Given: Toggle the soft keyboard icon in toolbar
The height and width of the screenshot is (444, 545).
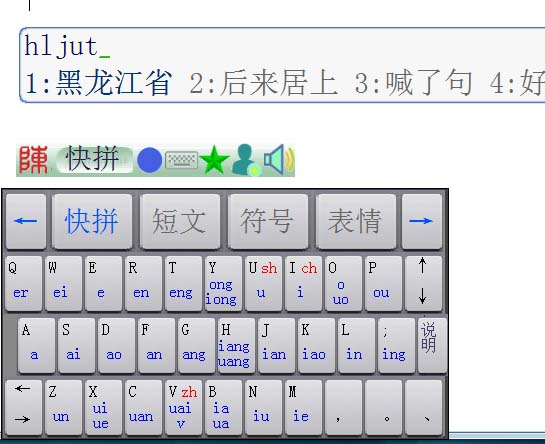Looking at the screenshot, I should point(181,160).
